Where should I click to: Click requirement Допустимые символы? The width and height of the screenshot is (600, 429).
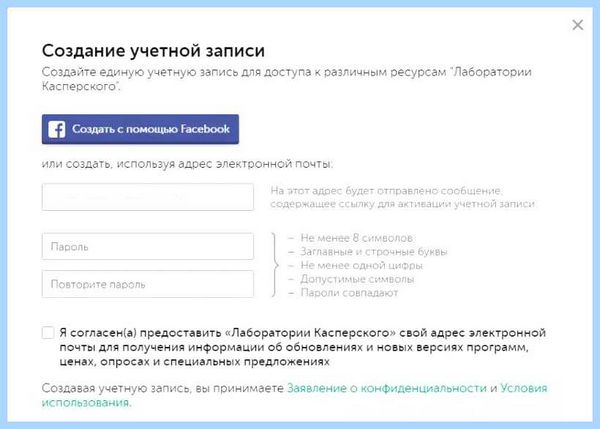tap(357, 279)
